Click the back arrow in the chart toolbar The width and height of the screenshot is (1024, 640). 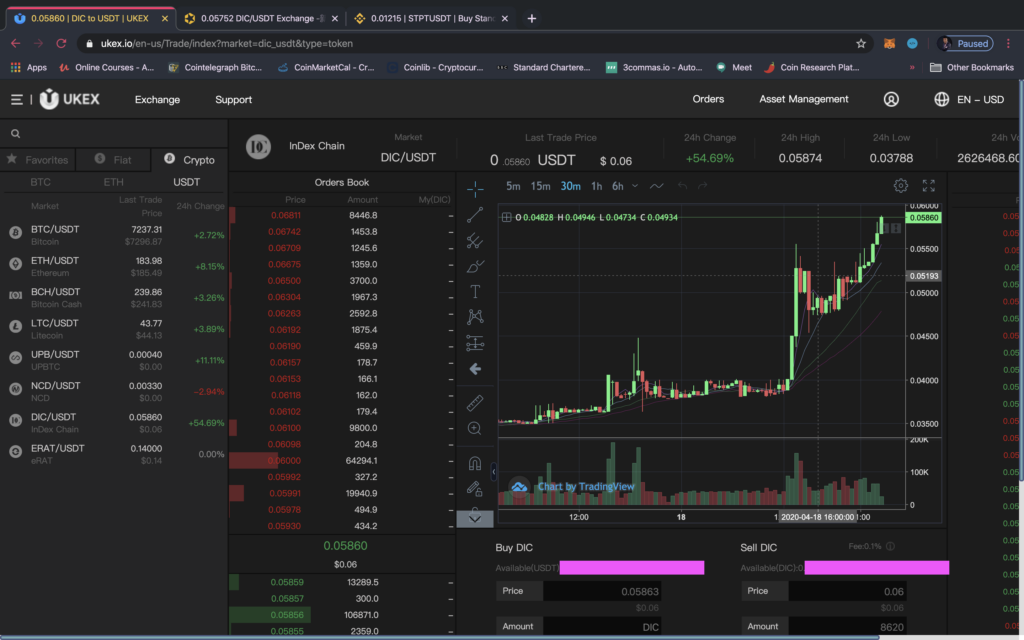[475, 369]
